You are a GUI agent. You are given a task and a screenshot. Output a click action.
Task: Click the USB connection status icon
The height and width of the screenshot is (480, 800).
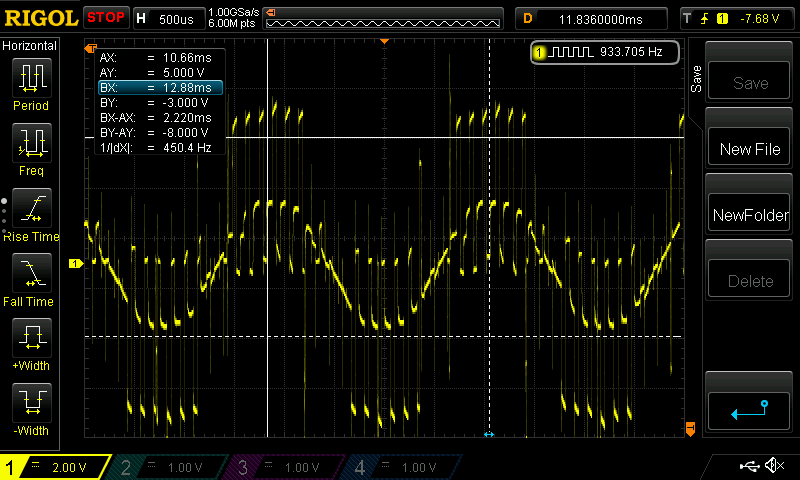[749, 465]
